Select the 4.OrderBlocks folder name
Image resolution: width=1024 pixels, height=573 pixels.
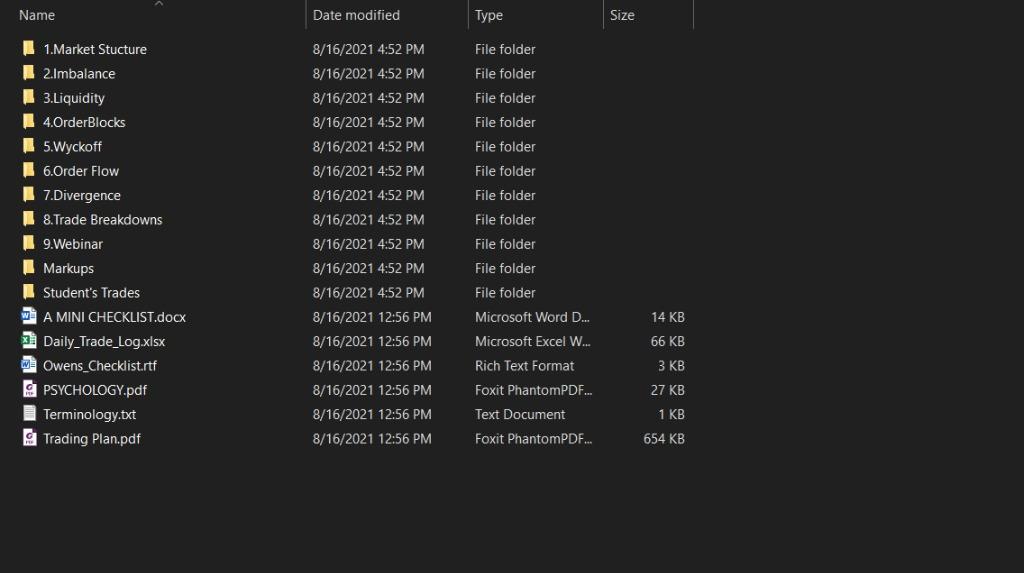[84, 122]
